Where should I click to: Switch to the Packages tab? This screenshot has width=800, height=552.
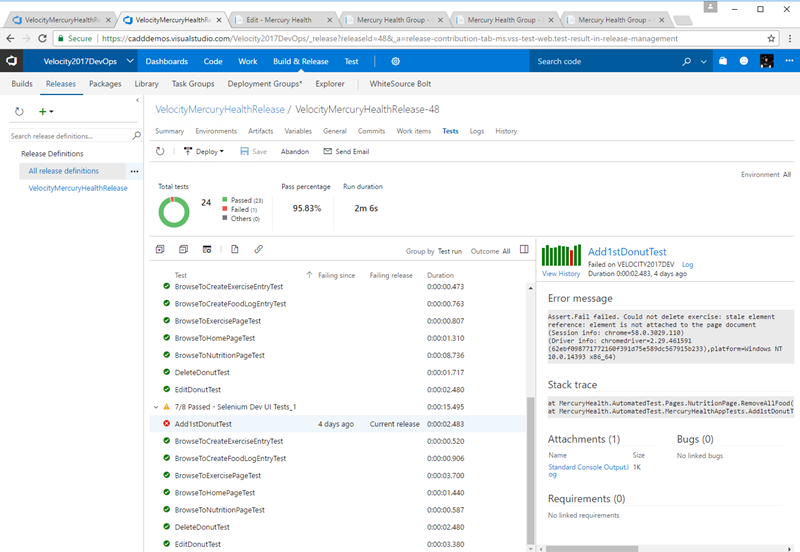(x=105, y=84)
